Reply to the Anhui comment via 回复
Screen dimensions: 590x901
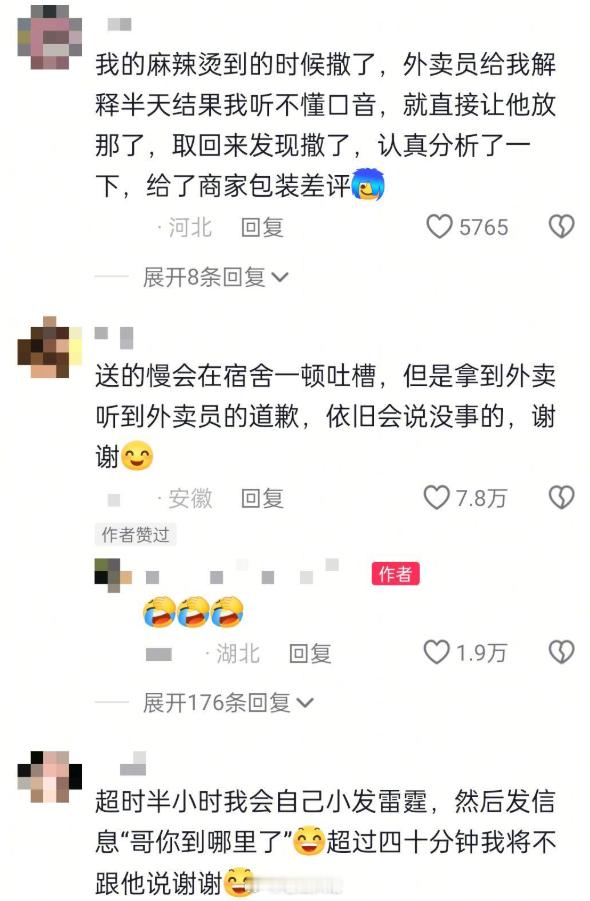[x=263, y=498]
